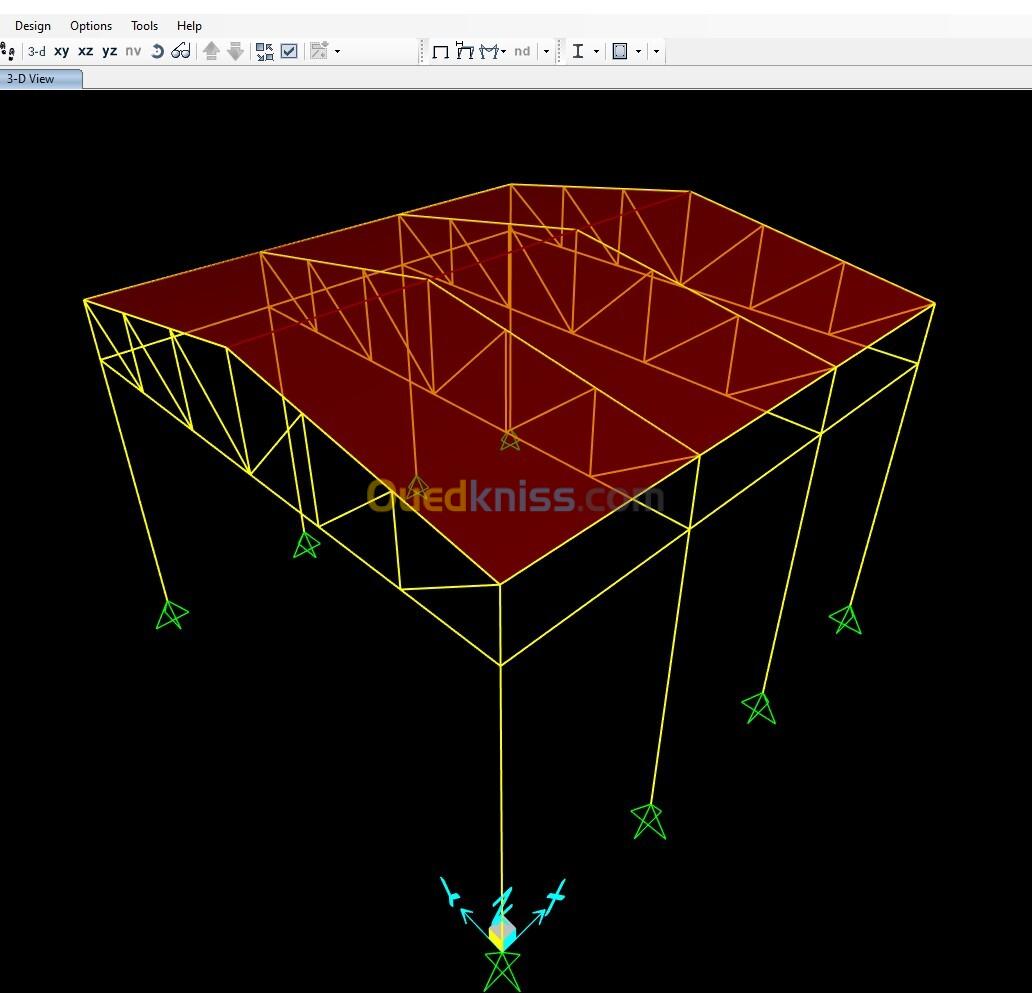
Task: Set the yz plane view
Action: click(109, 51)
